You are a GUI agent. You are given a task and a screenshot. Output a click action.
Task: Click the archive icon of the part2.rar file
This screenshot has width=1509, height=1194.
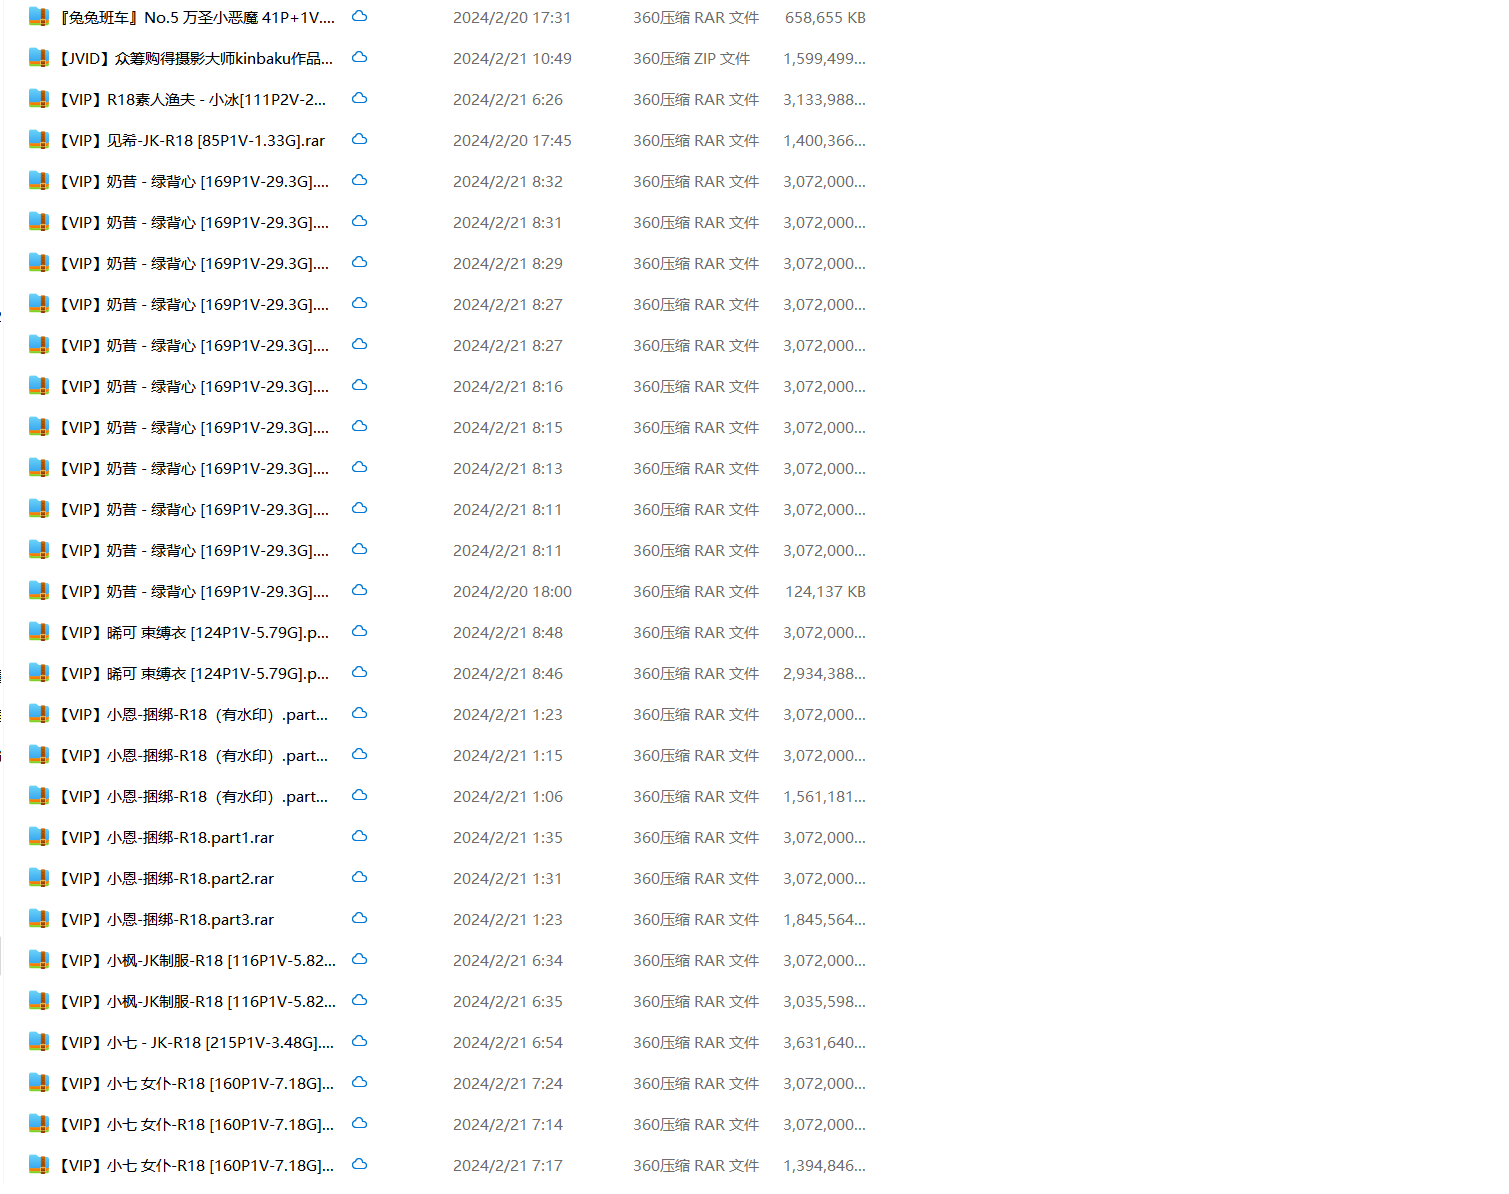tap(39, 878)
